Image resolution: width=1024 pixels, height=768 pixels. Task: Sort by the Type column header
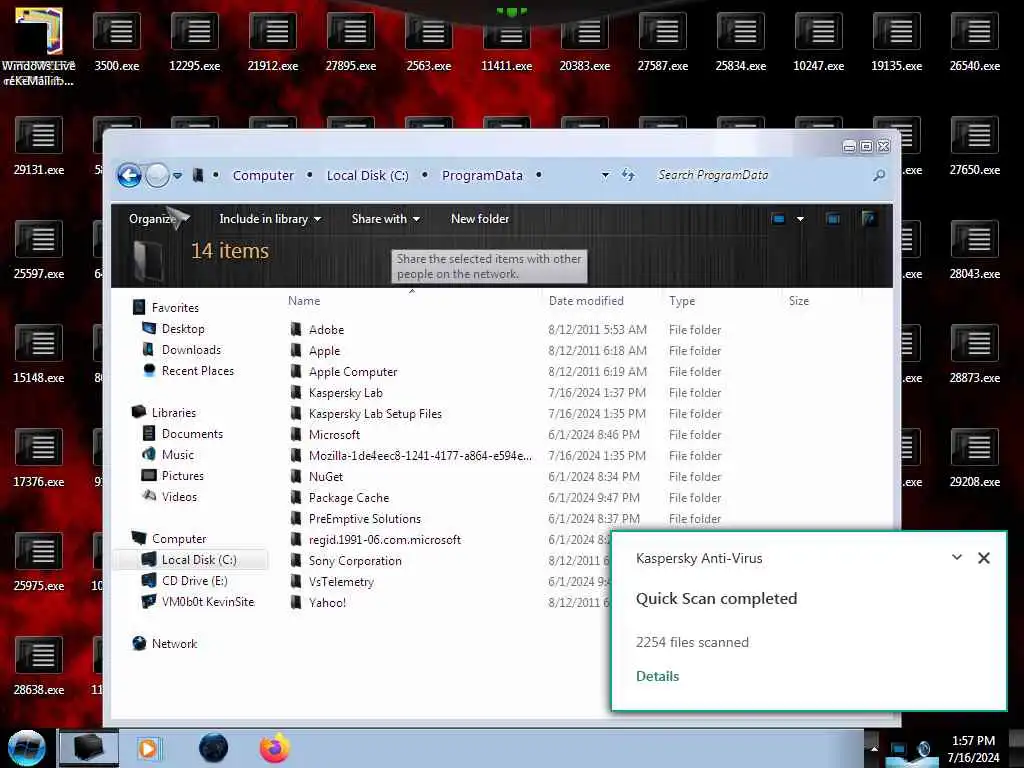click(x=682, y=300)
